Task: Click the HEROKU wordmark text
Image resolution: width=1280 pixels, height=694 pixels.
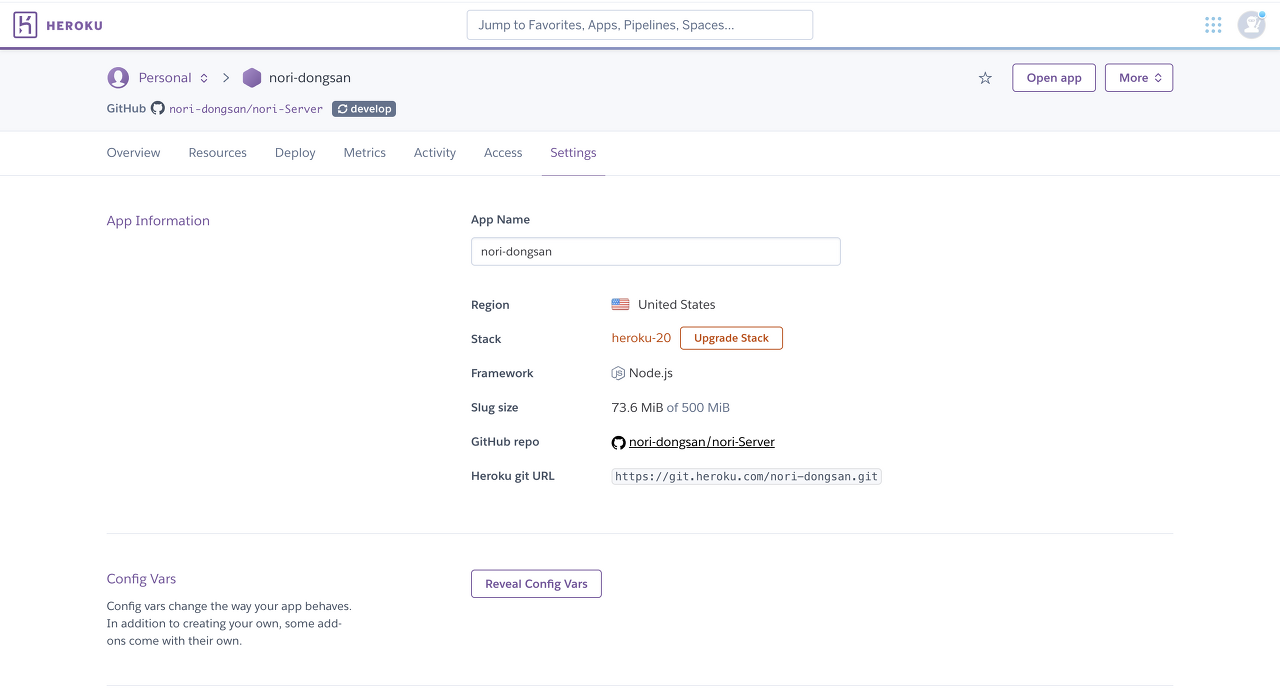Action: click(74, 25)
